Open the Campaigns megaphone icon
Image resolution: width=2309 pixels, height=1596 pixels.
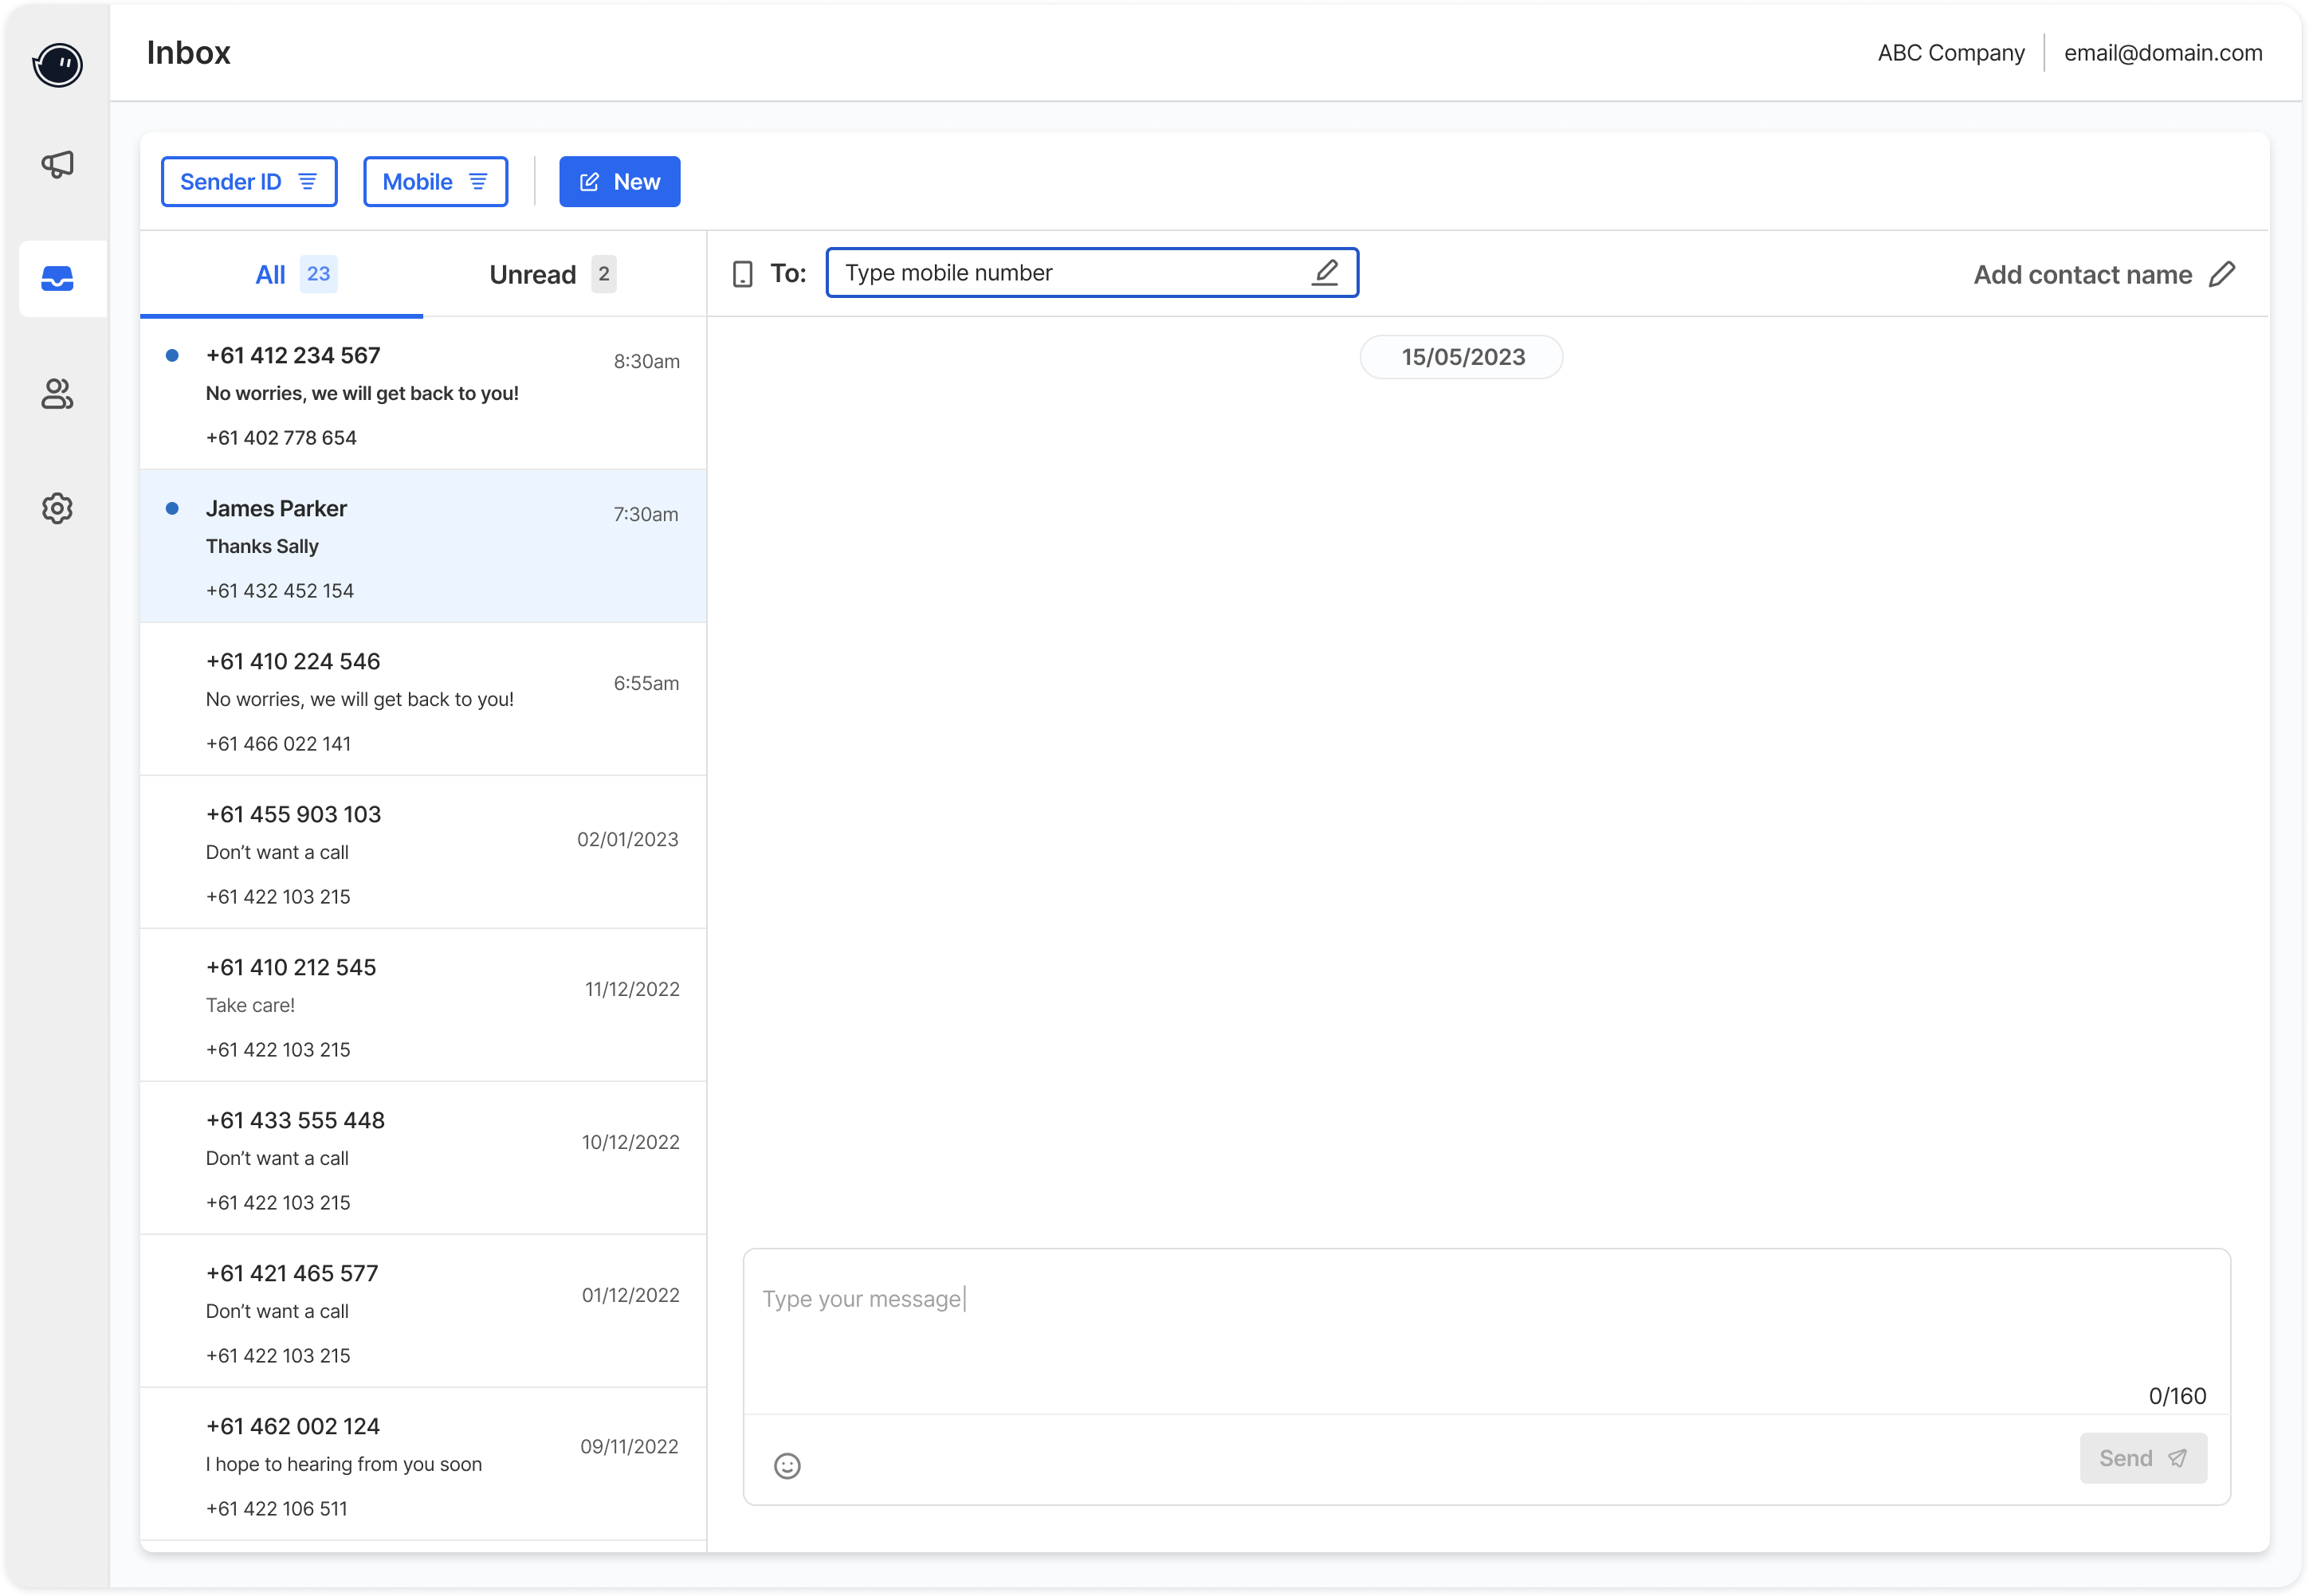coord(57,164)
